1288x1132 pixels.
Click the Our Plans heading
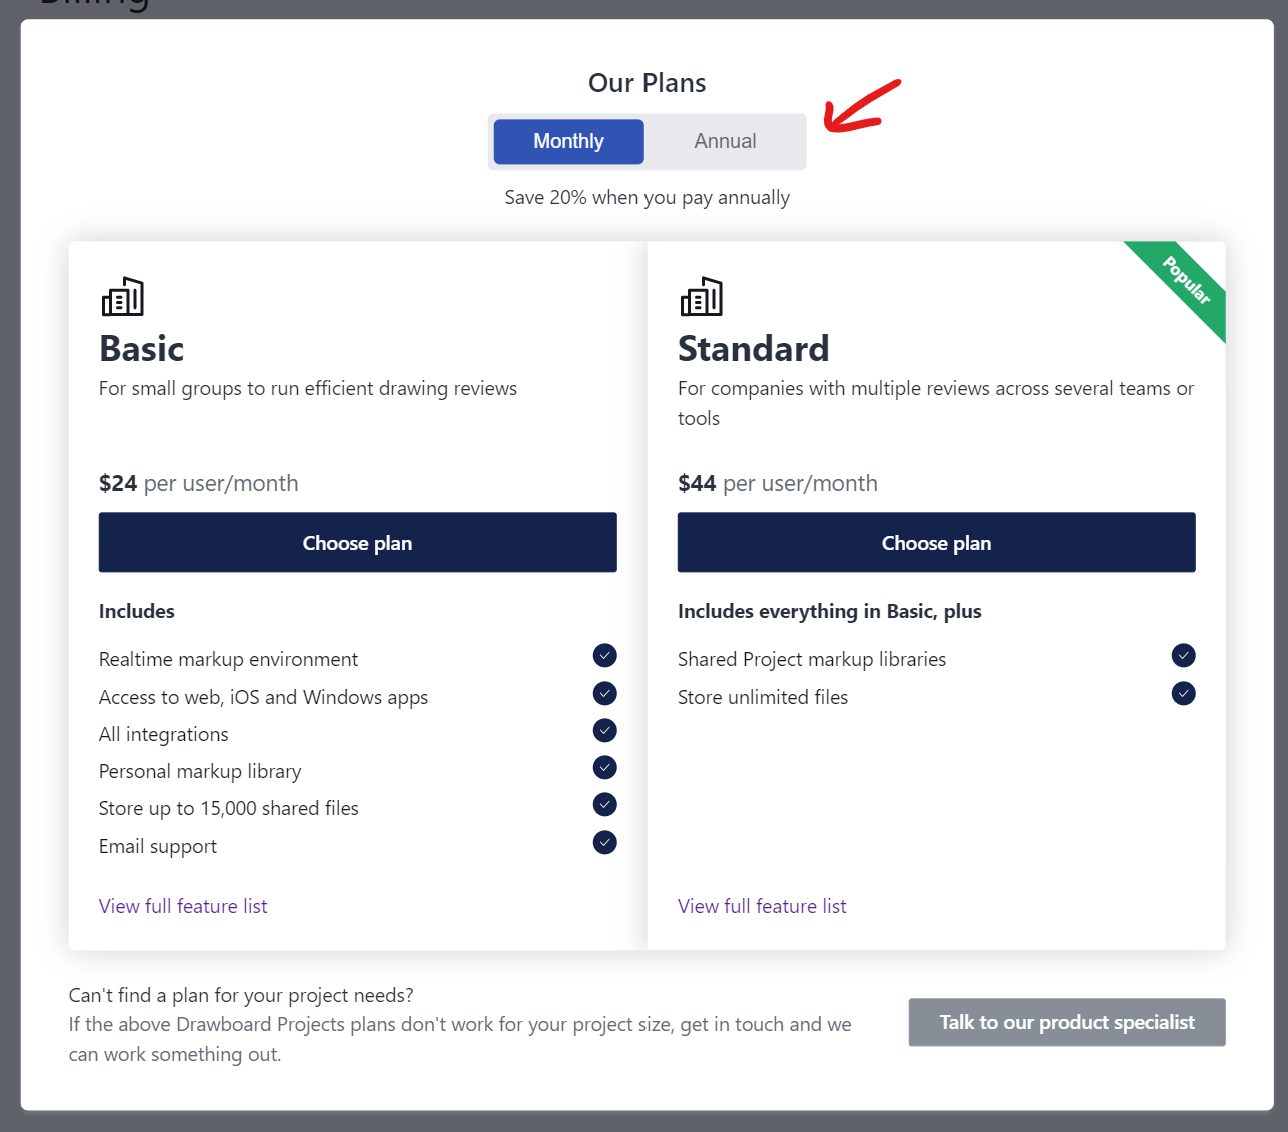tap(647, 83)
